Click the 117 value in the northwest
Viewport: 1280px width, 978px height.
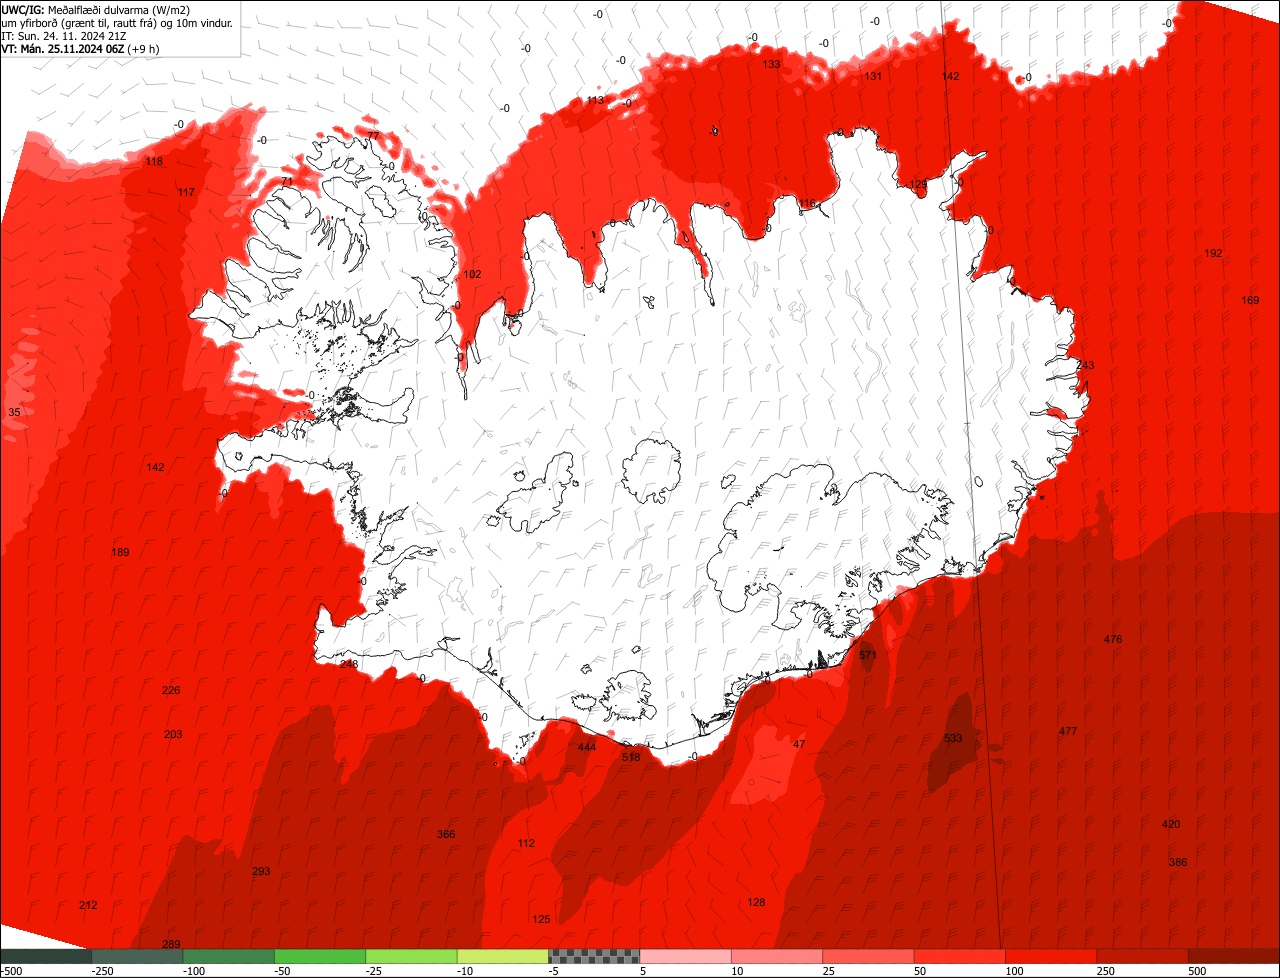pyautogui.click(x=186, y=192)
